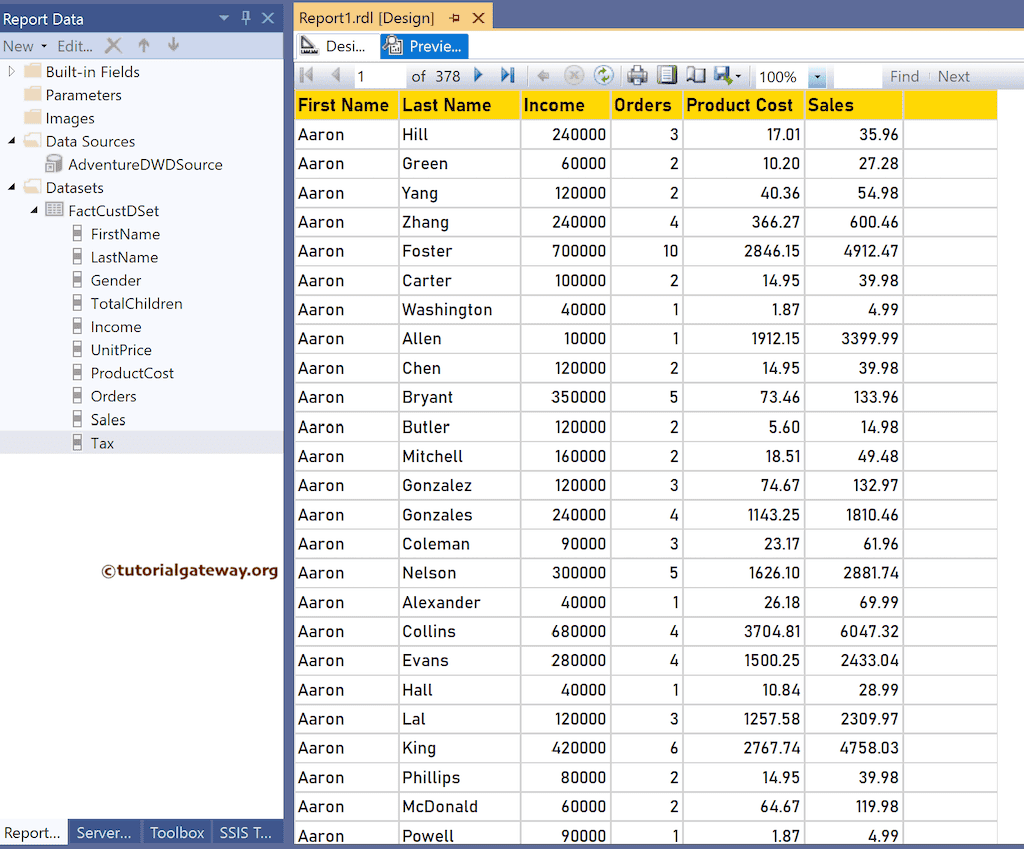Unpin the Report1.rdl document tab

(x=453, y=17)
